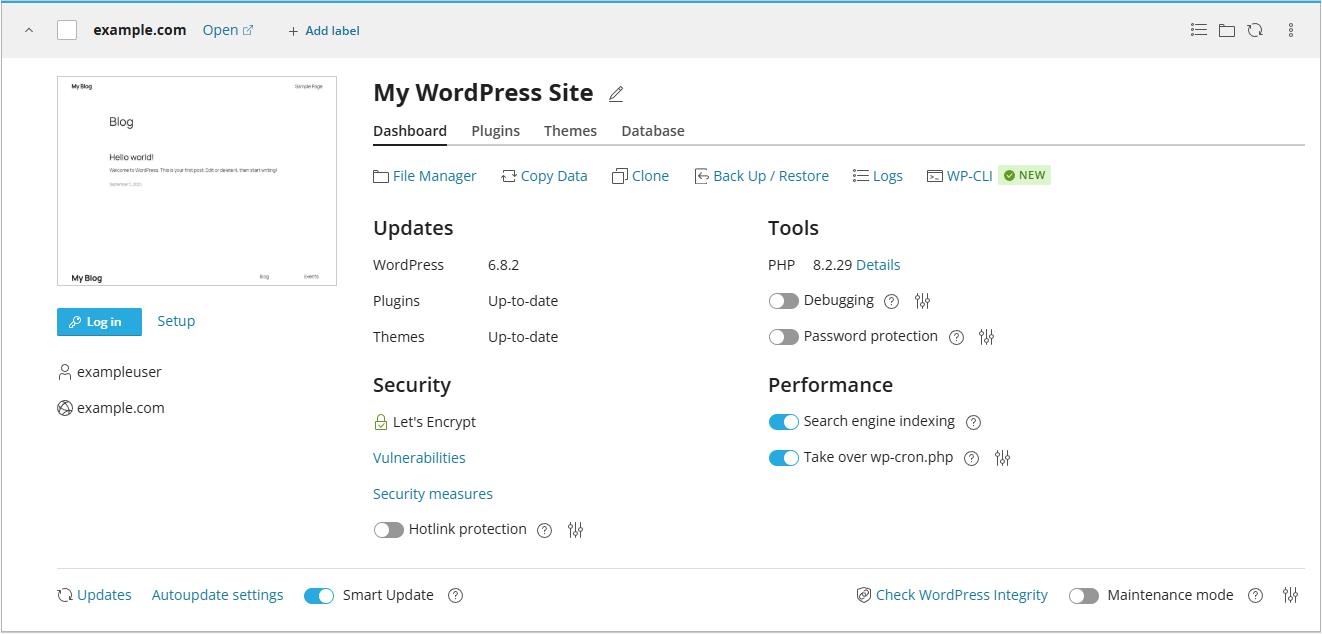Screen dimensions: 1322x634
Task: Click the NEW badge beside WP-CLI
Action: click(1025, 175)
